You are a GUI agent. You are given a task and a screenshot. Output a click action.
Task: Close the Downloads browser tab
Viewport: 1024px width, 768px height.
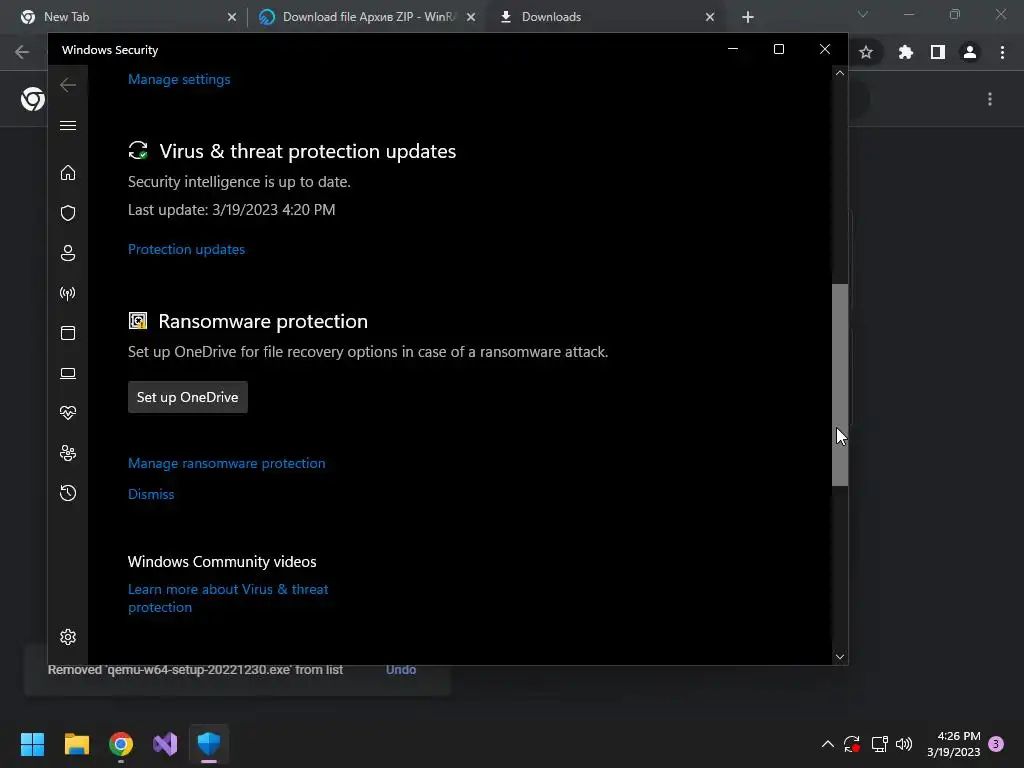coord(710,17)
